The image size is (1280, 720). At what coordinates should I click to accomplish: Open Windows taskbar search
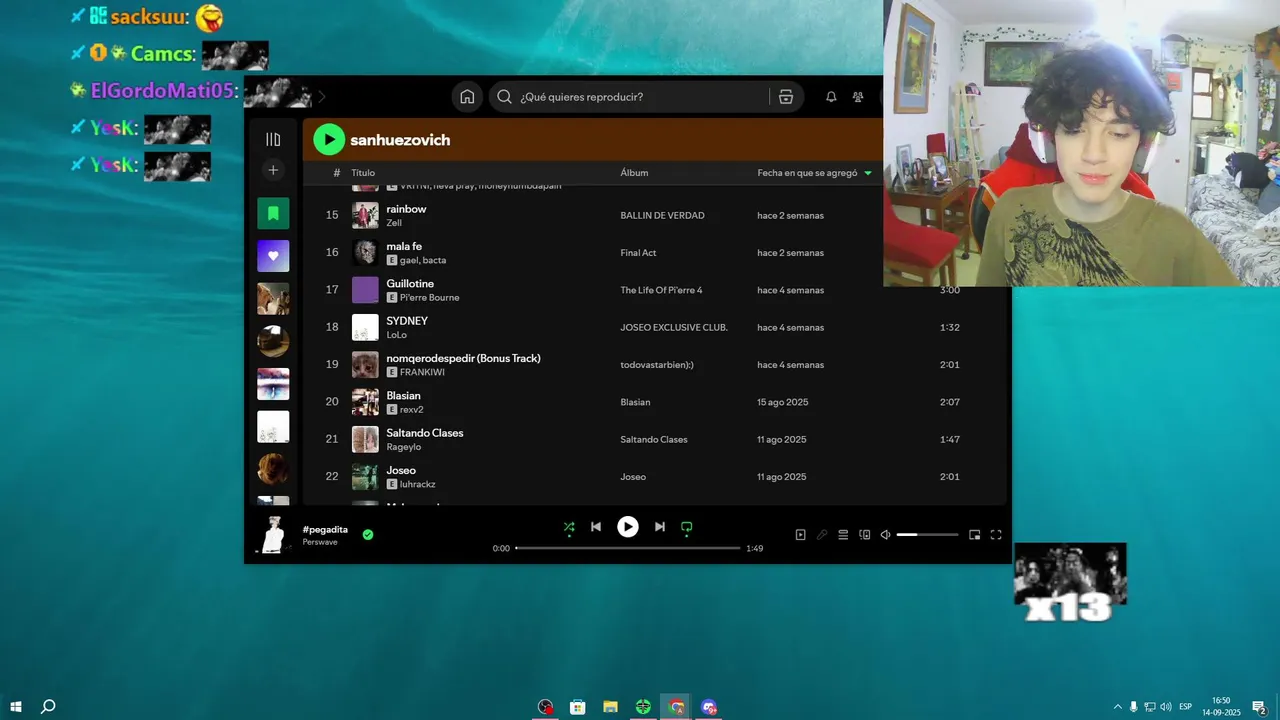(x=47, y=707)
